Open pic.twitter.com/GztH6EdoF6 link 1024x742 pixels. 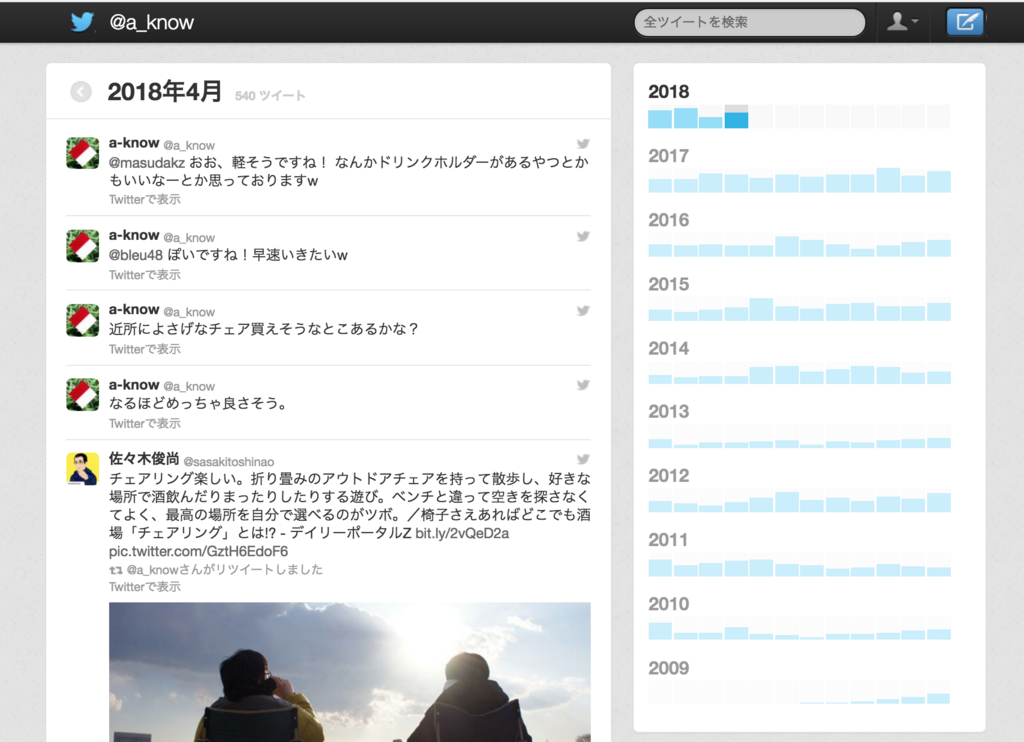[199, 552]
